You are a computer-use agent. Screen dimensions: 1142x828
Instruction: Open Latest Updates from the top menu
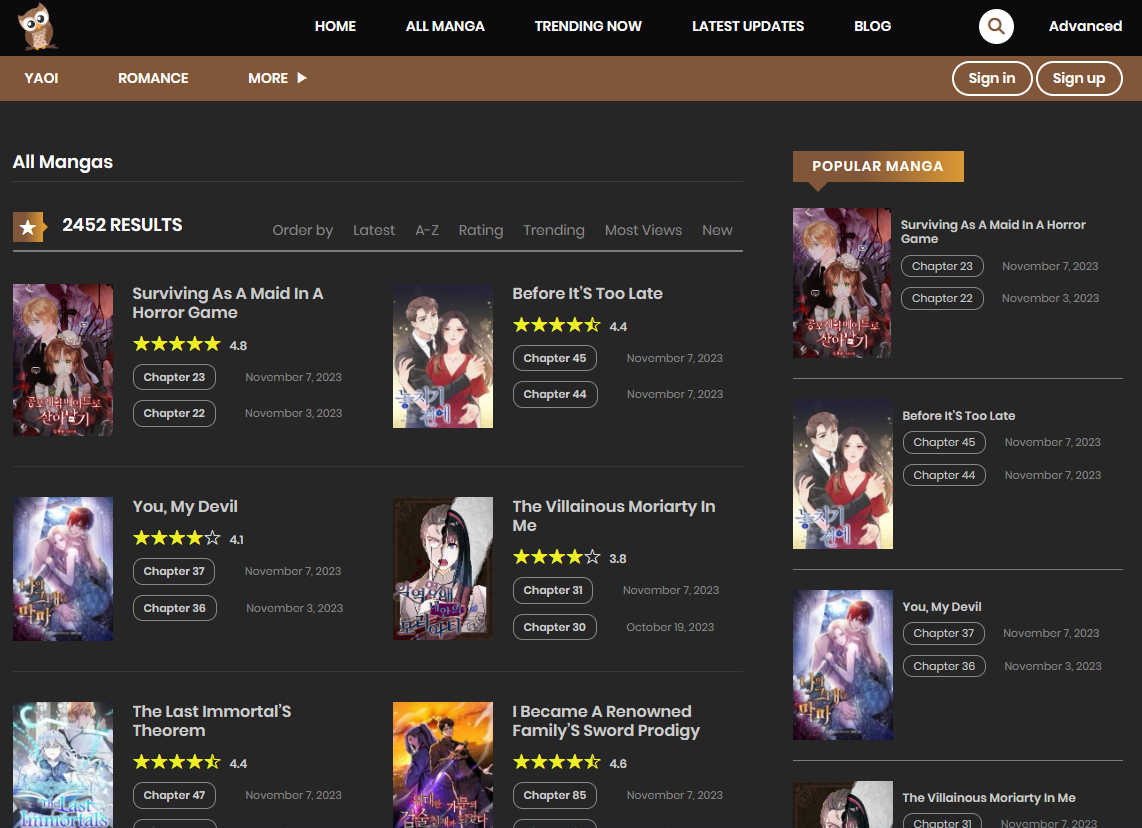[x=748, y=26]
